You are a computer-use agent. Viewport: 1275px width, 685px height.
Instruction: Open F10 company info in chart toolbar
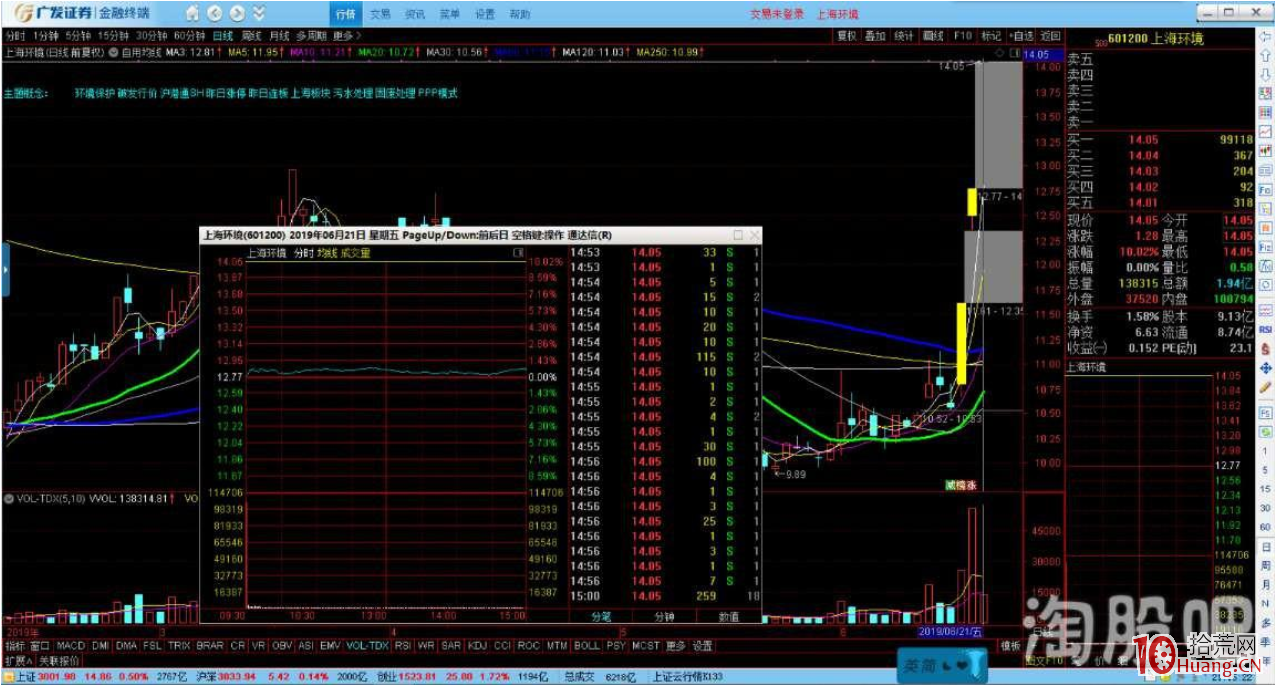(x=963, y=36)
